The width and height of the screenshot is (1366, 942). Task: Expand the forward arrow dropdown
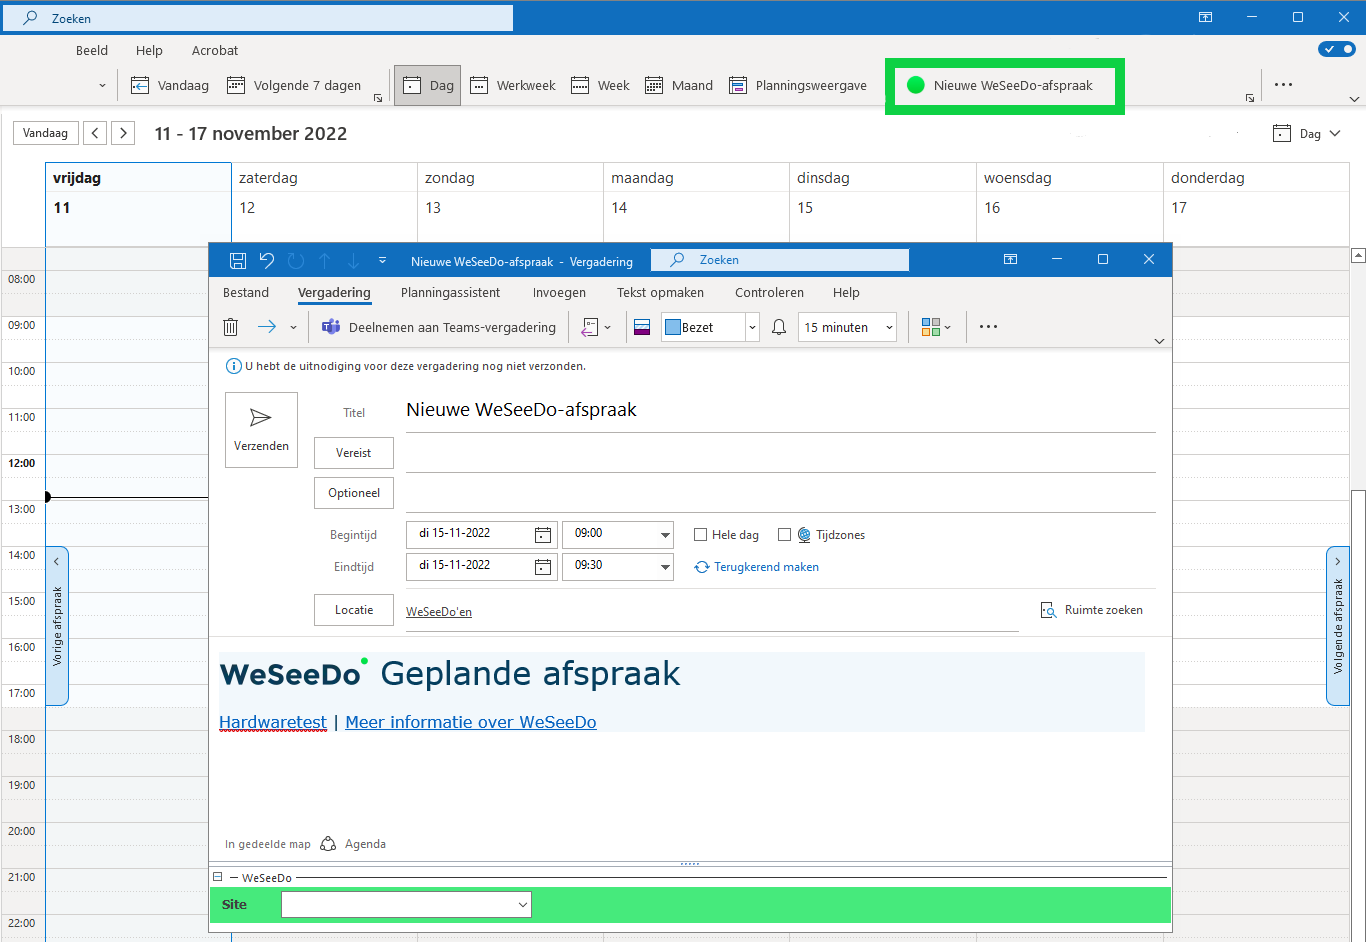pyautogui.click(x=293, y=327)
